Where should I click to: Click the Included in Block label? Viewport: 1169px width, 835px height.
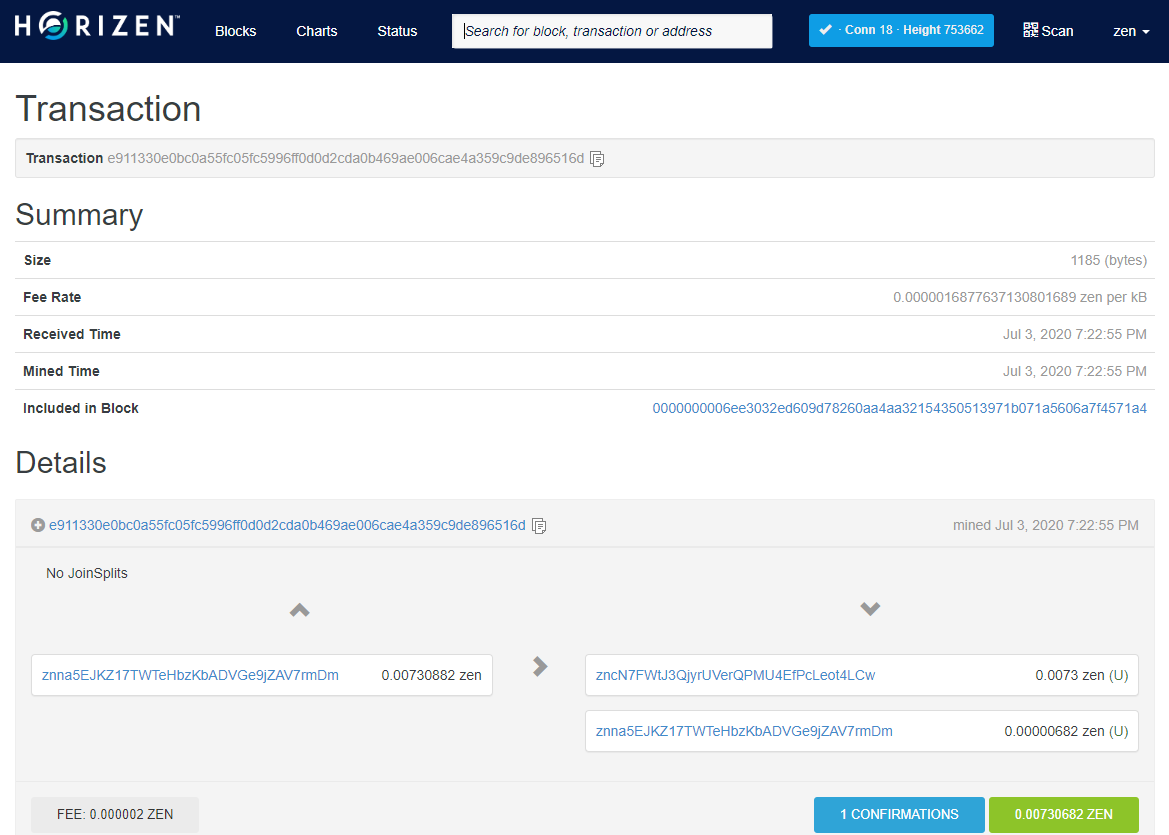click(x=81, y=408)
